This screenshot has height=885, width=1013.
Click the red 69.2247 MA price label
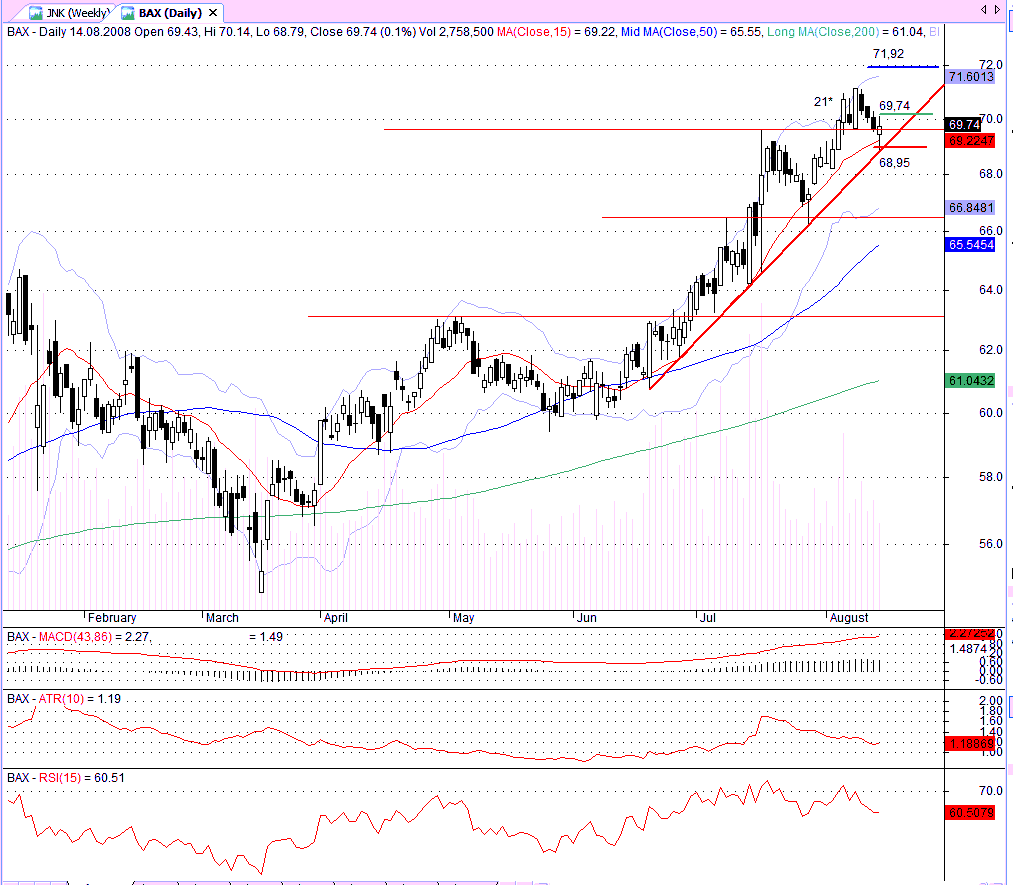point(970,140)
